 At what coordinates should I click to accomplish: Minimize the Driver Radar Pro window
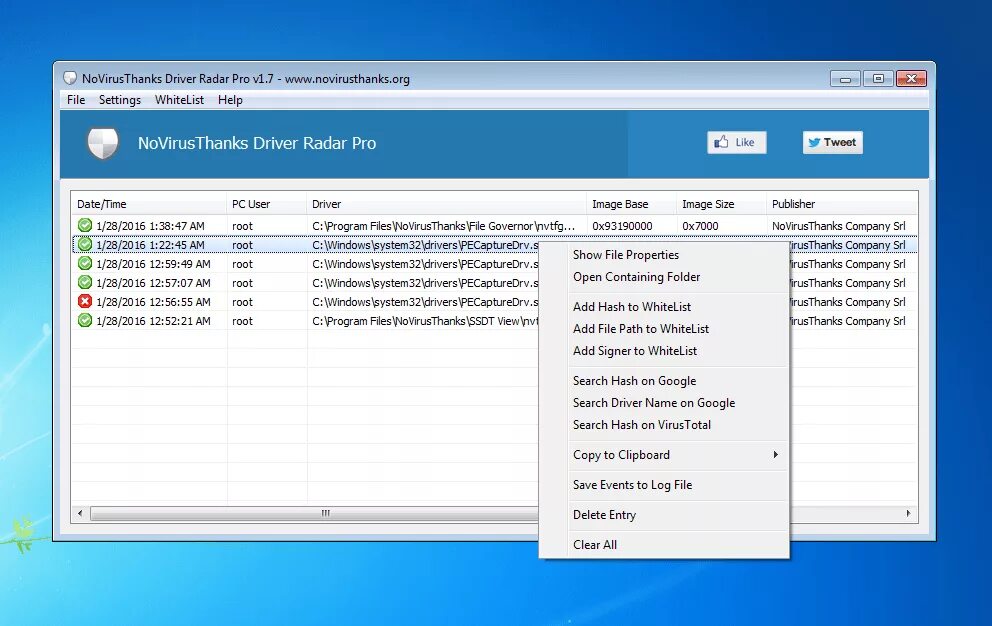click(845, 78)
